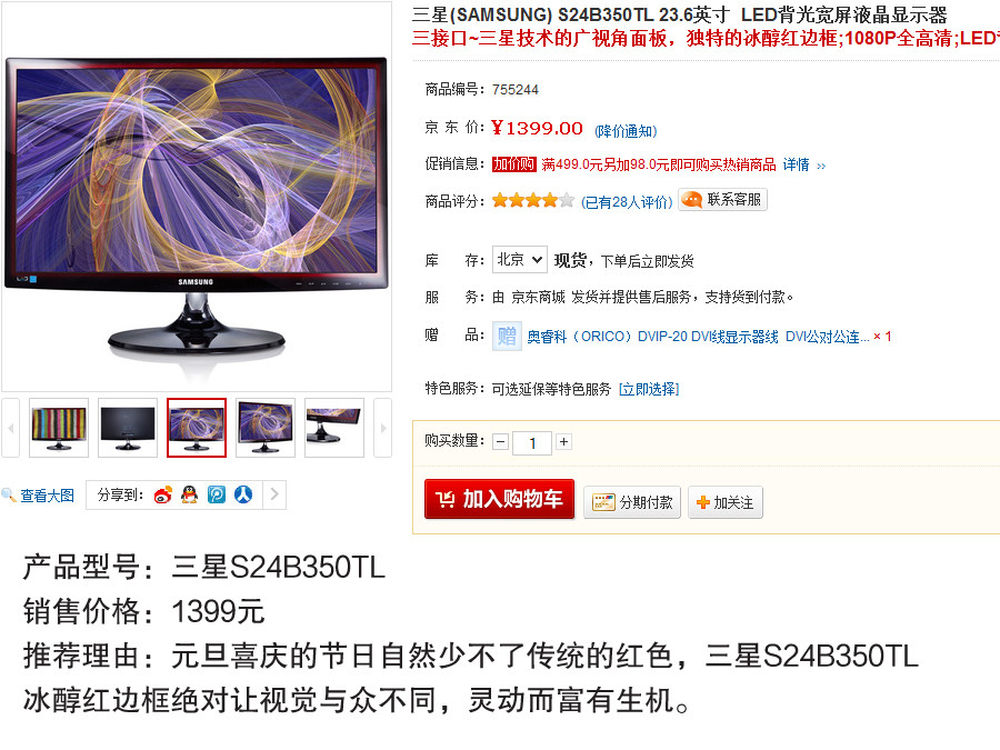Expand more share options arrow

274,494
